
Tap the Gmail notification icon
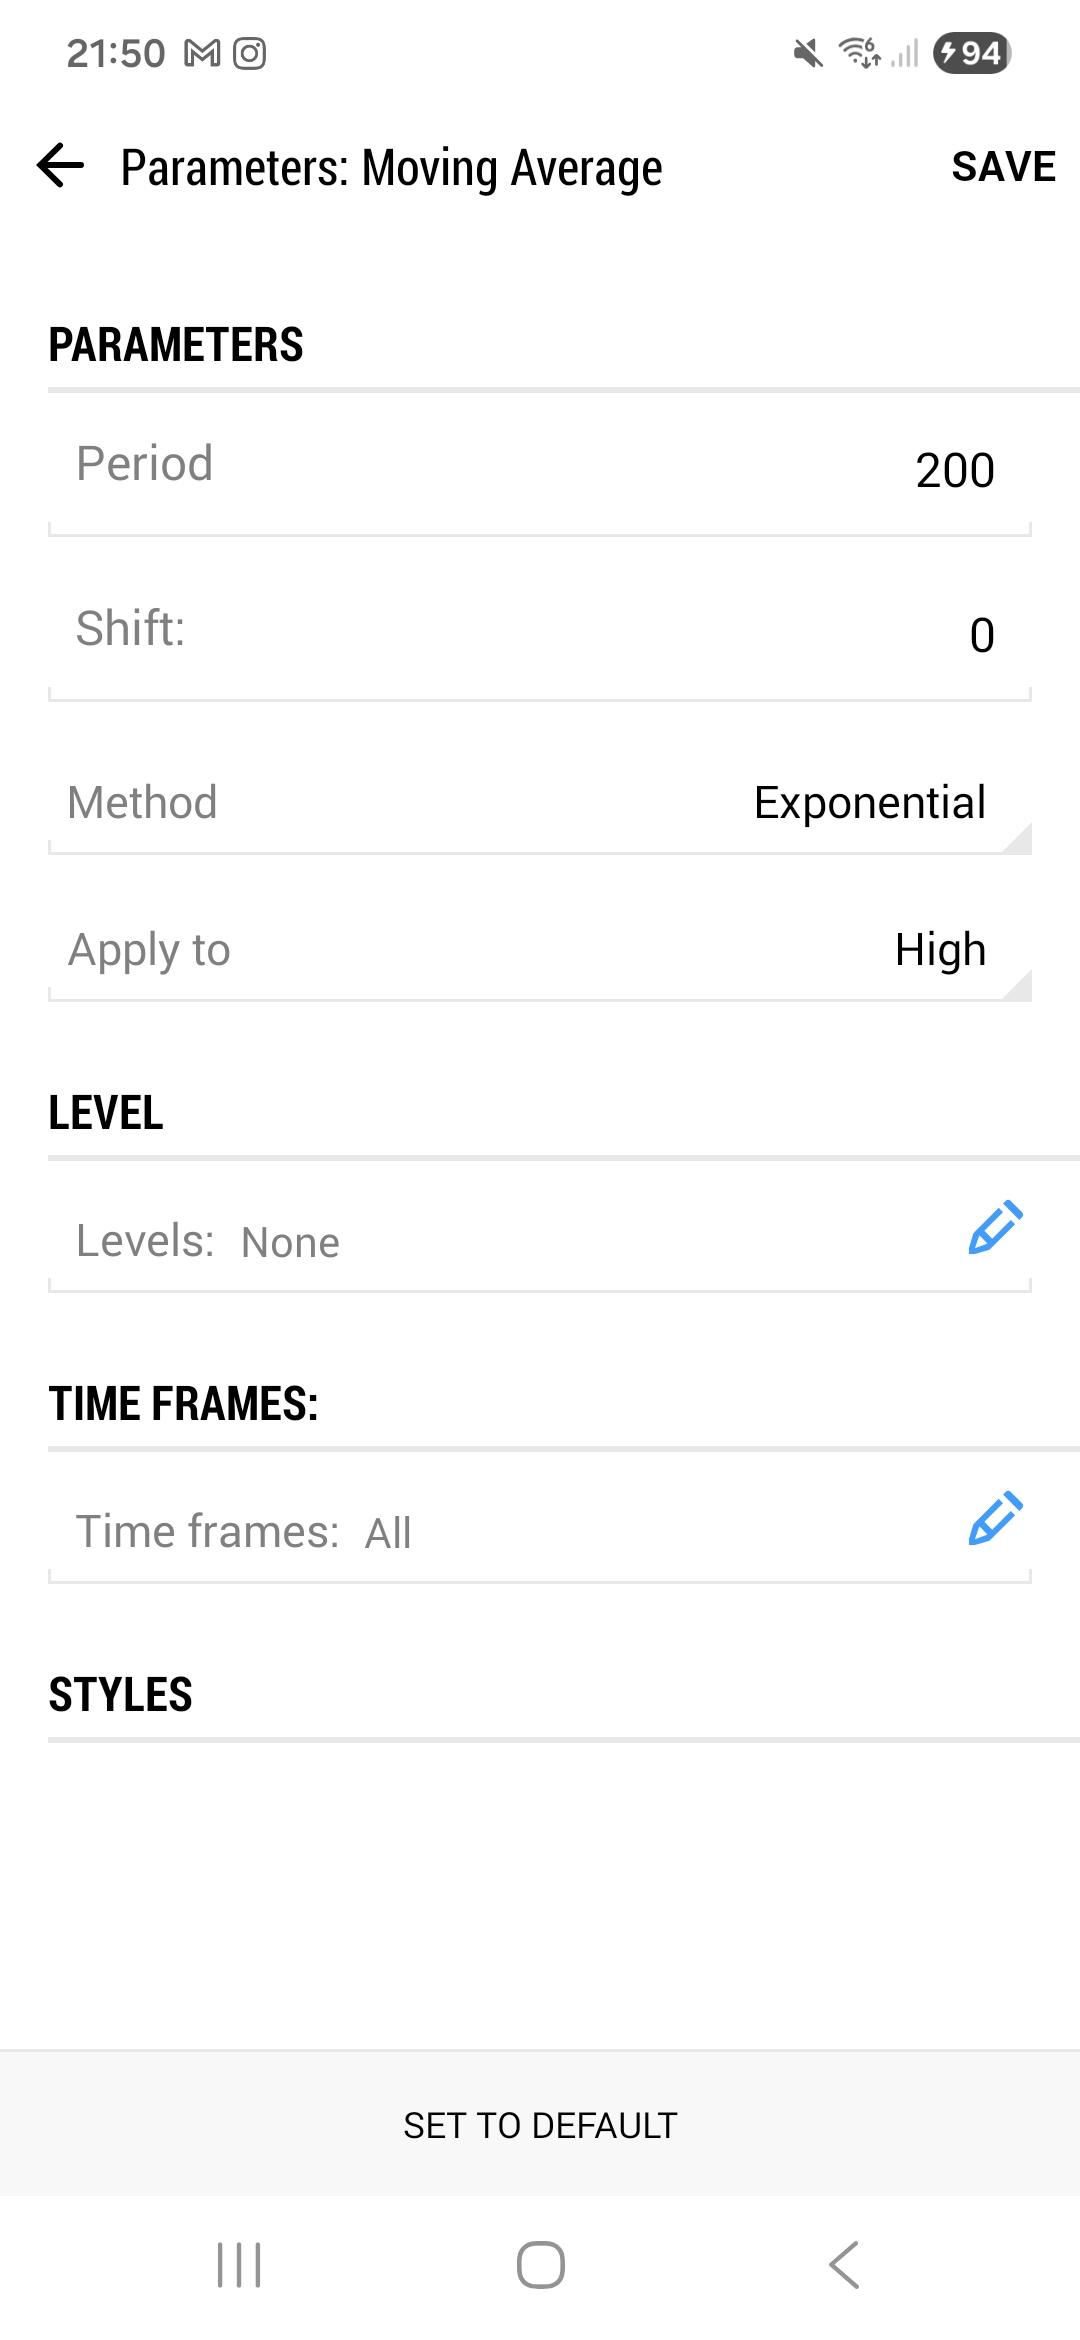[x=202, y=54]
